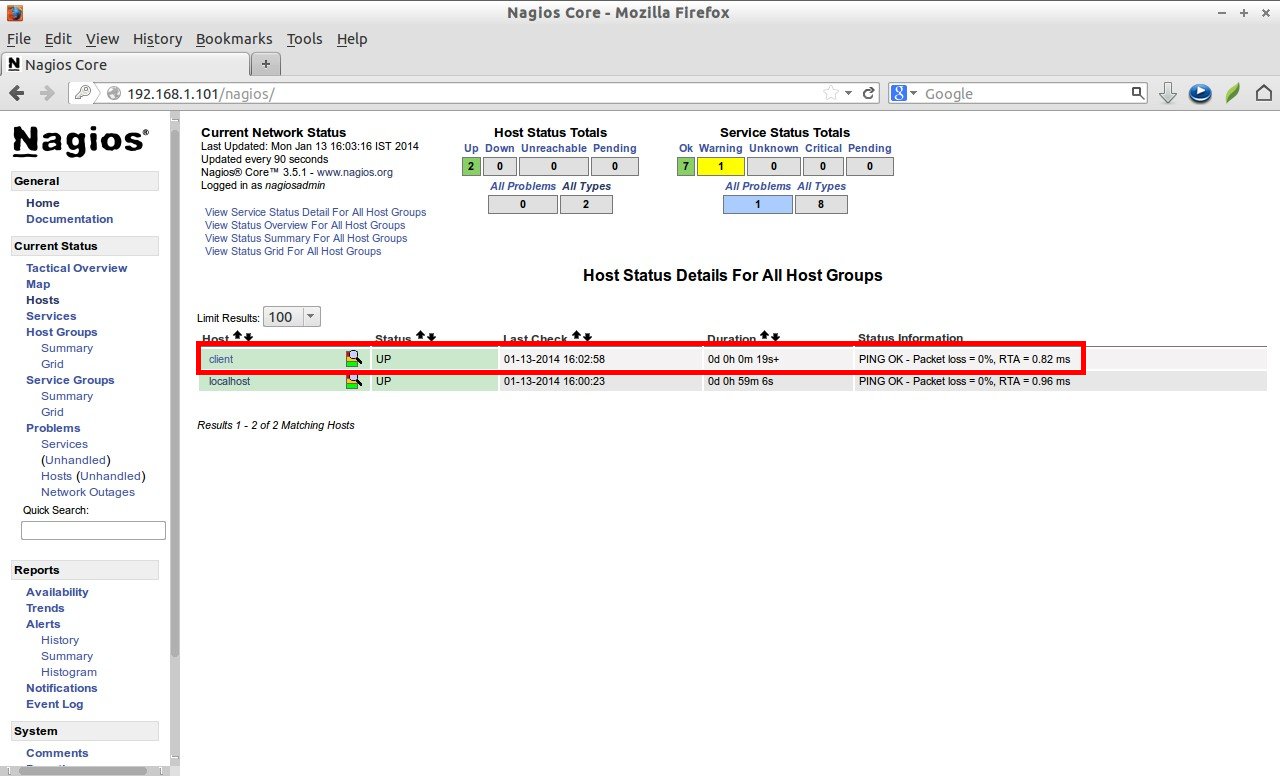The image size is (1280, 776).
Task: Sort Status column descending arrow
Action: [x=431, y=337]
